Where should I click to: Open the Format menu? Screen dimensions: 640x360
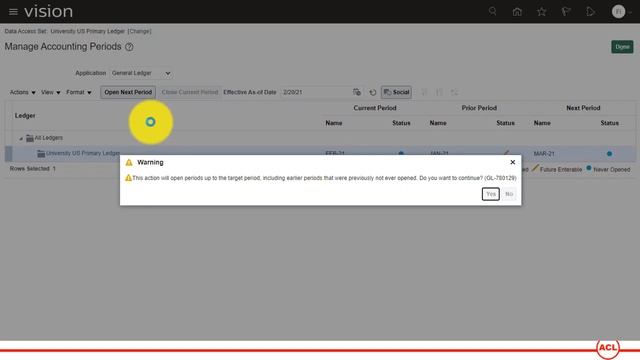[x=79, y=92]
